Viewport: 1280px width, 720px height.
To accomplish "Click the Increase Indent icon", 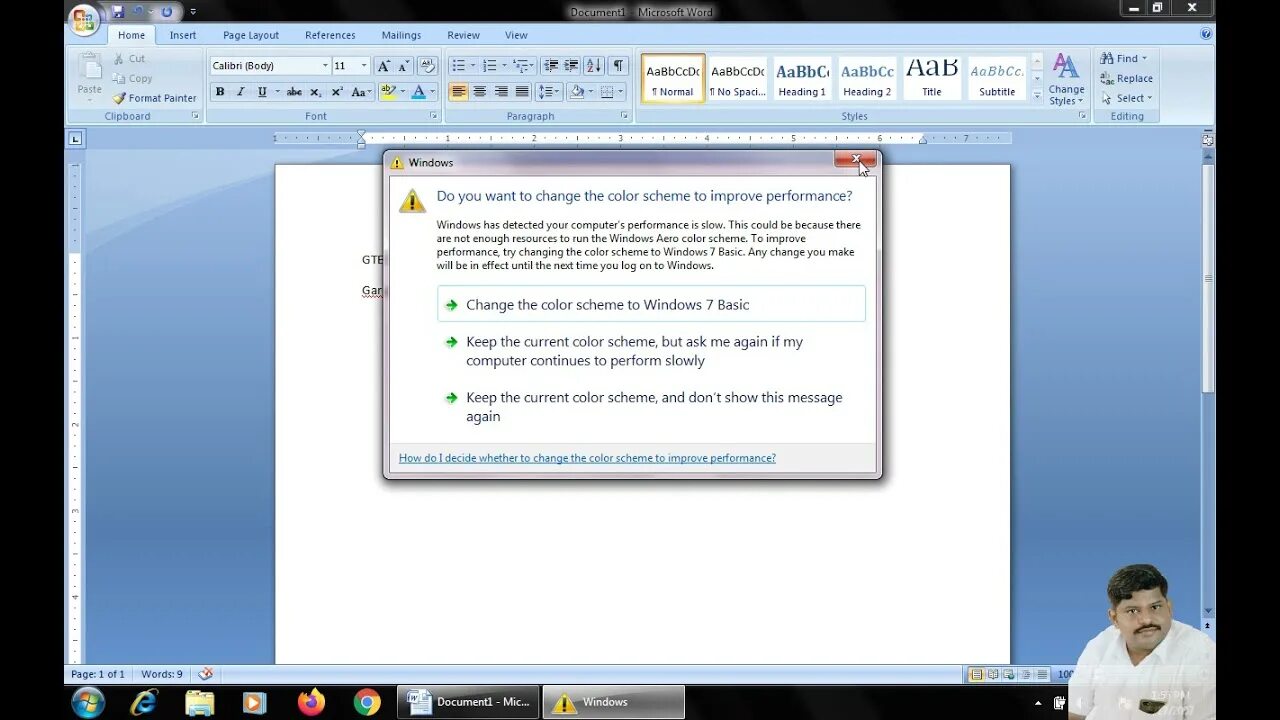I will click(x=572, y=66).
